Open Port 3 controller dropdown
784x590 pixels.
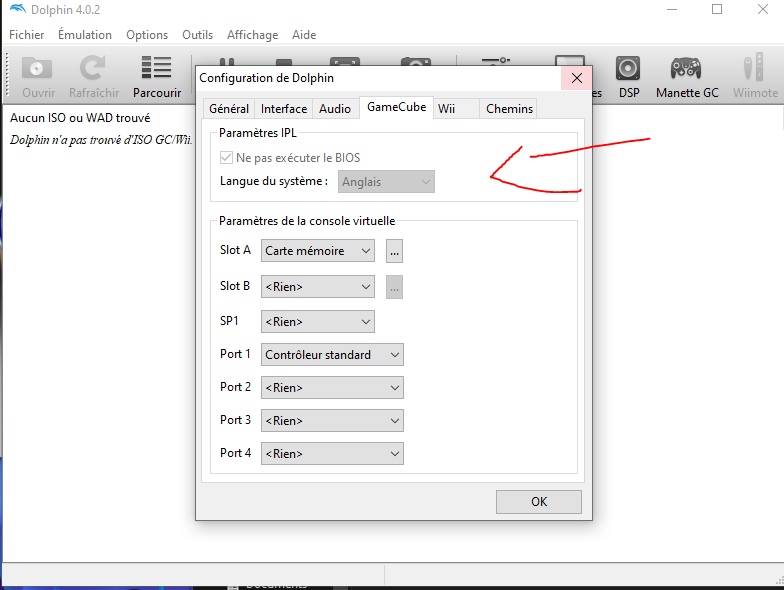[x=332, y=420]
